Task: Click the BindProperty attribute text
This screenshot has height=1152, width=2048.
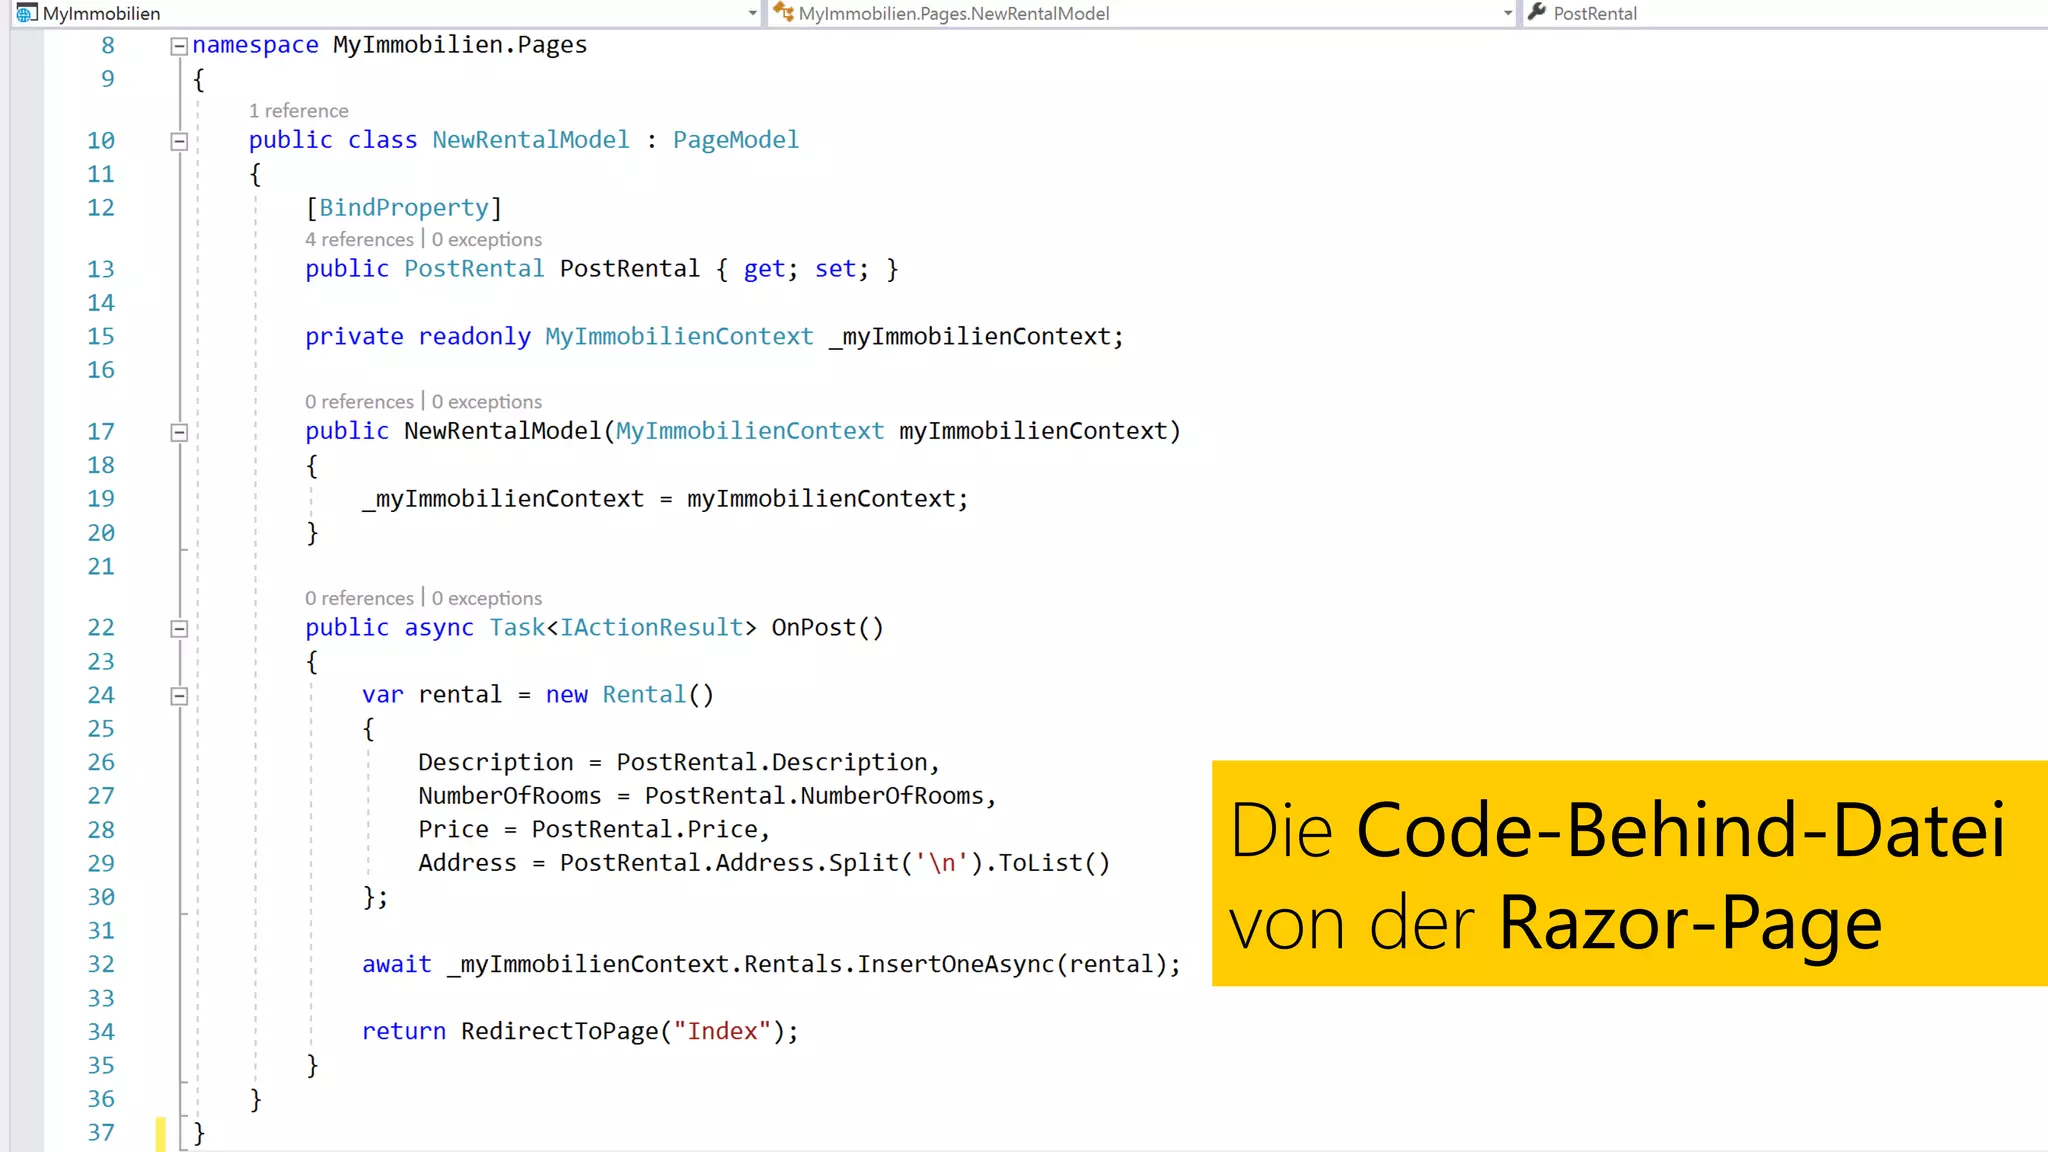Action: tap(404, 207)
